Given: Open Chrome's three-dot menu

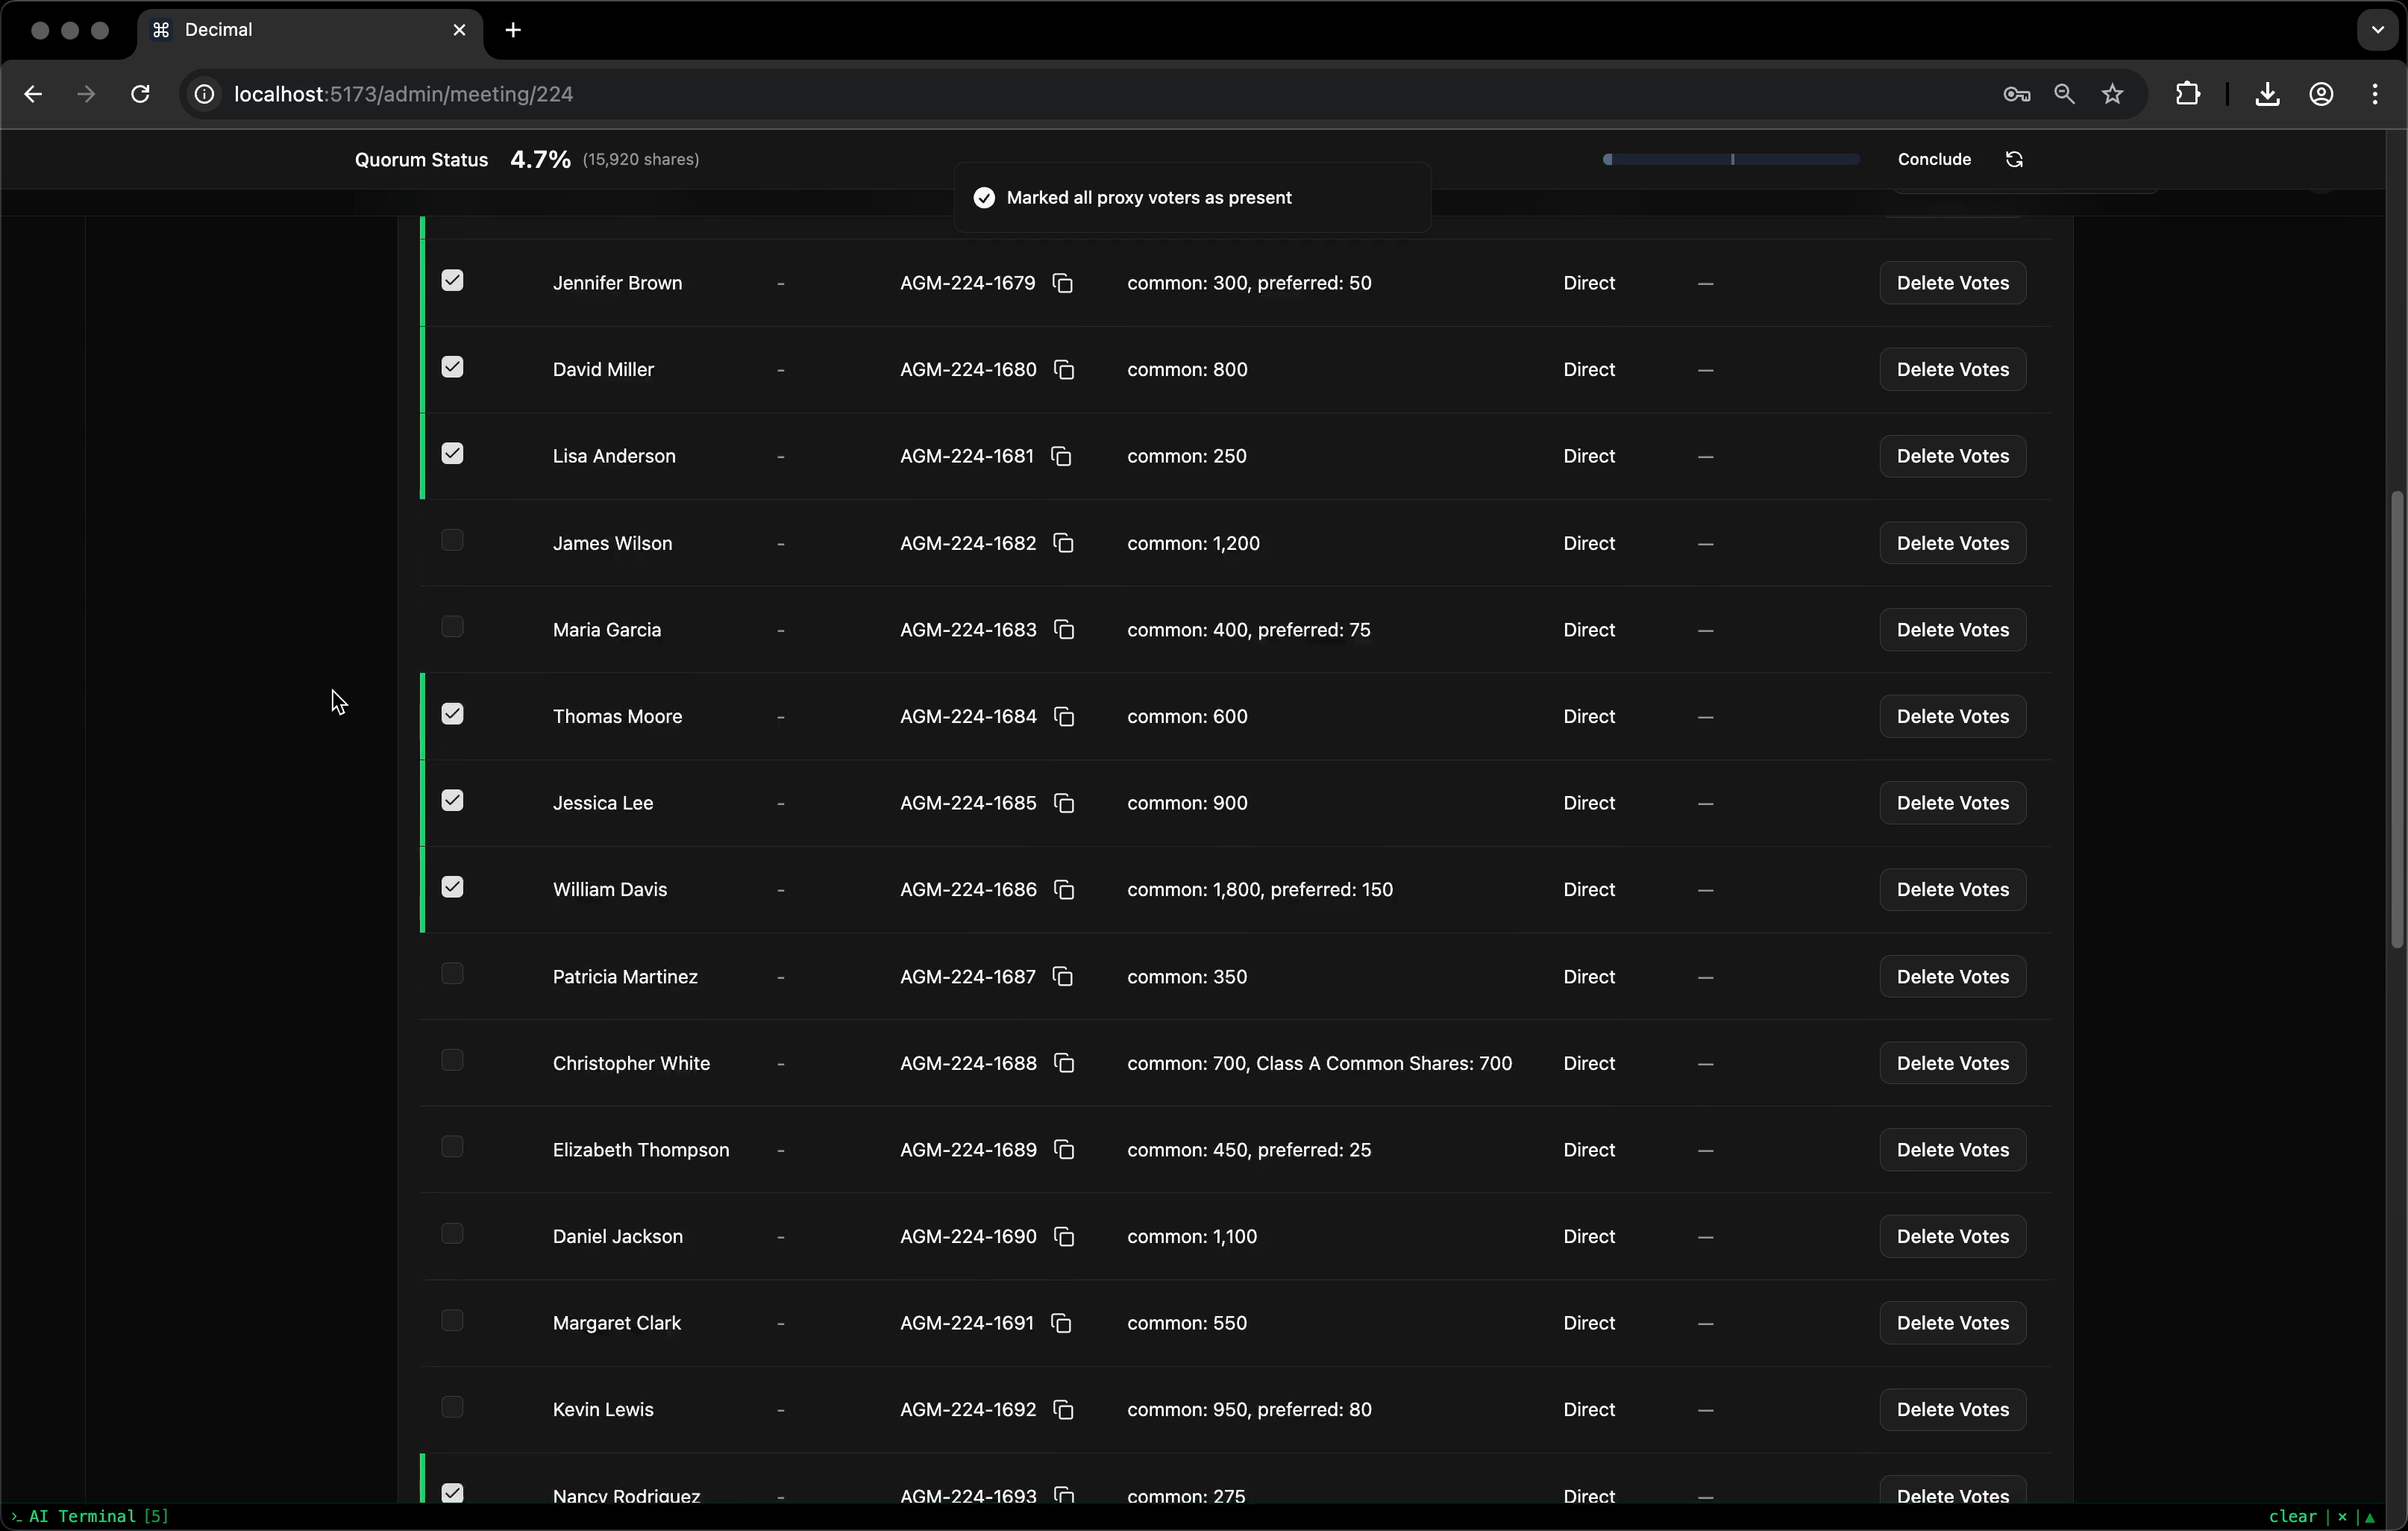Looking at the screenshot, I should (2375, 94).
